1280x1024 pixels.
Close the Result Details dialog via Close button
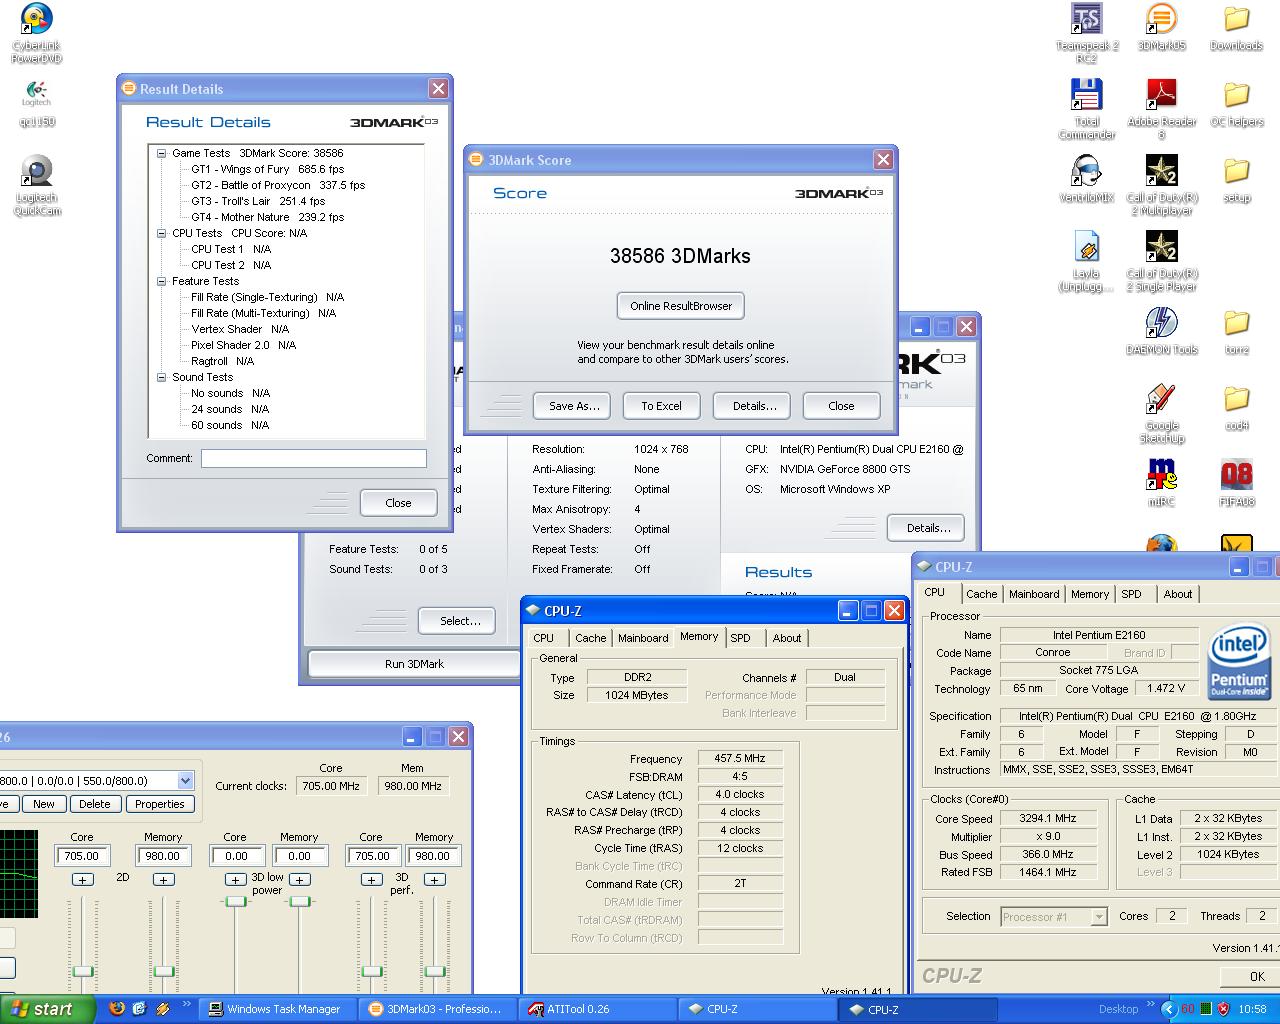pos(398,503)
